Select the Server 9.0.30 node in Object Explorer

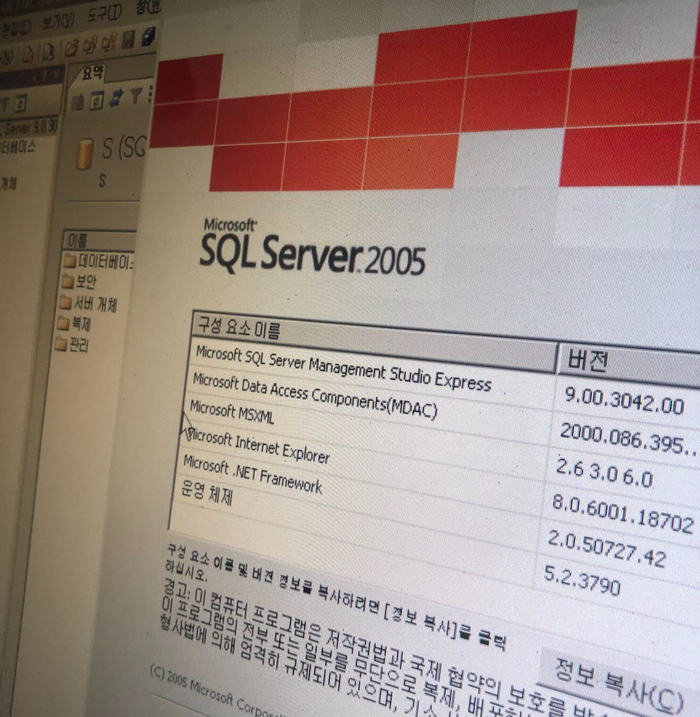[29, 128]
